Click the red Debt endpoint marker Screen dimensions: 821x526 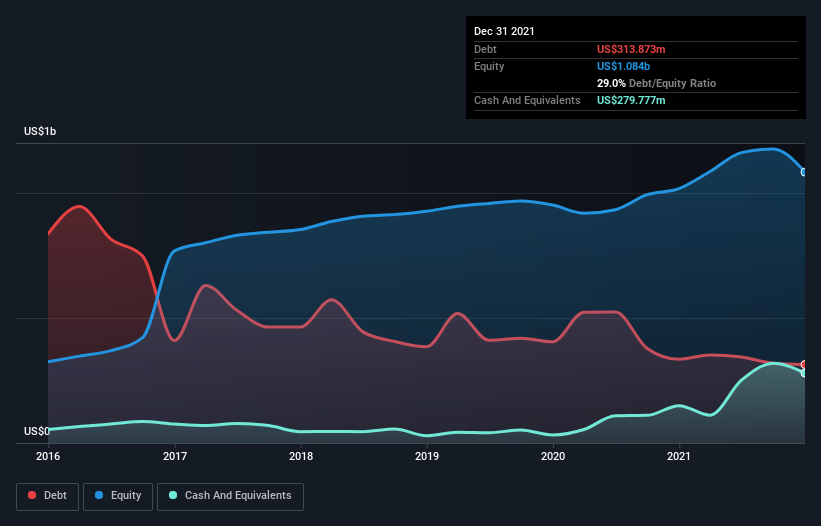click(804, 364)
